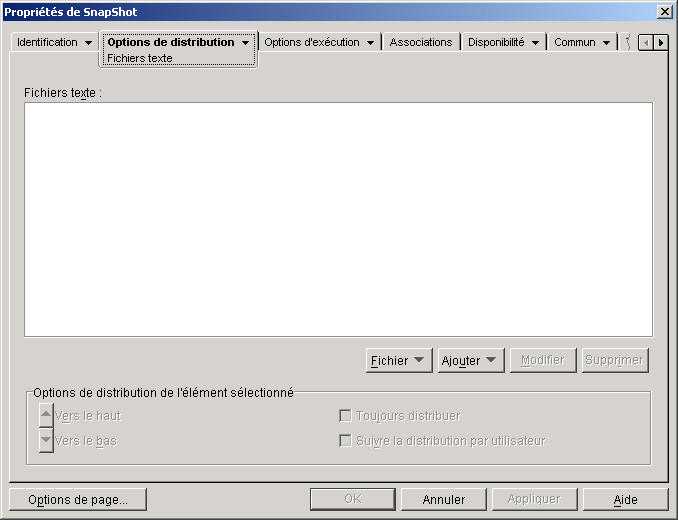Open the Ajouter dropdown button

pos(471,360)
